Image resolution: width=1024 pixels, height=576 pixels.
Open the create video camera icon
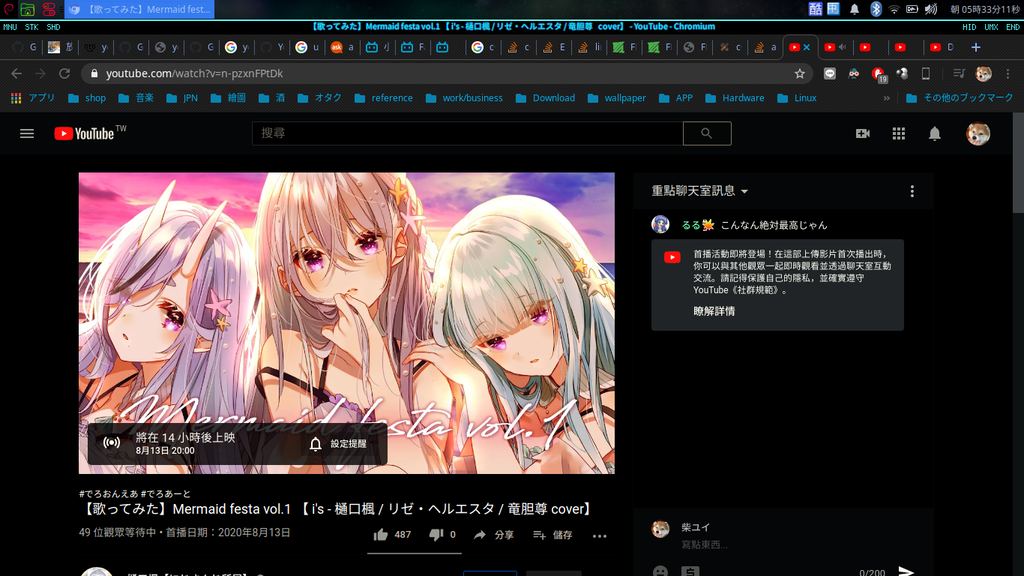(x=863, y=133)
